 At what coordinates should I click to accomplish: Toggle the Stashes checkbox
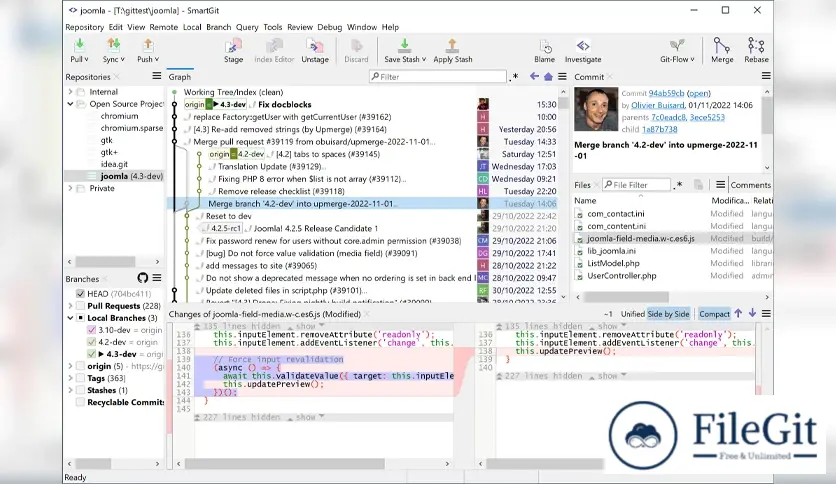[81, 390]
